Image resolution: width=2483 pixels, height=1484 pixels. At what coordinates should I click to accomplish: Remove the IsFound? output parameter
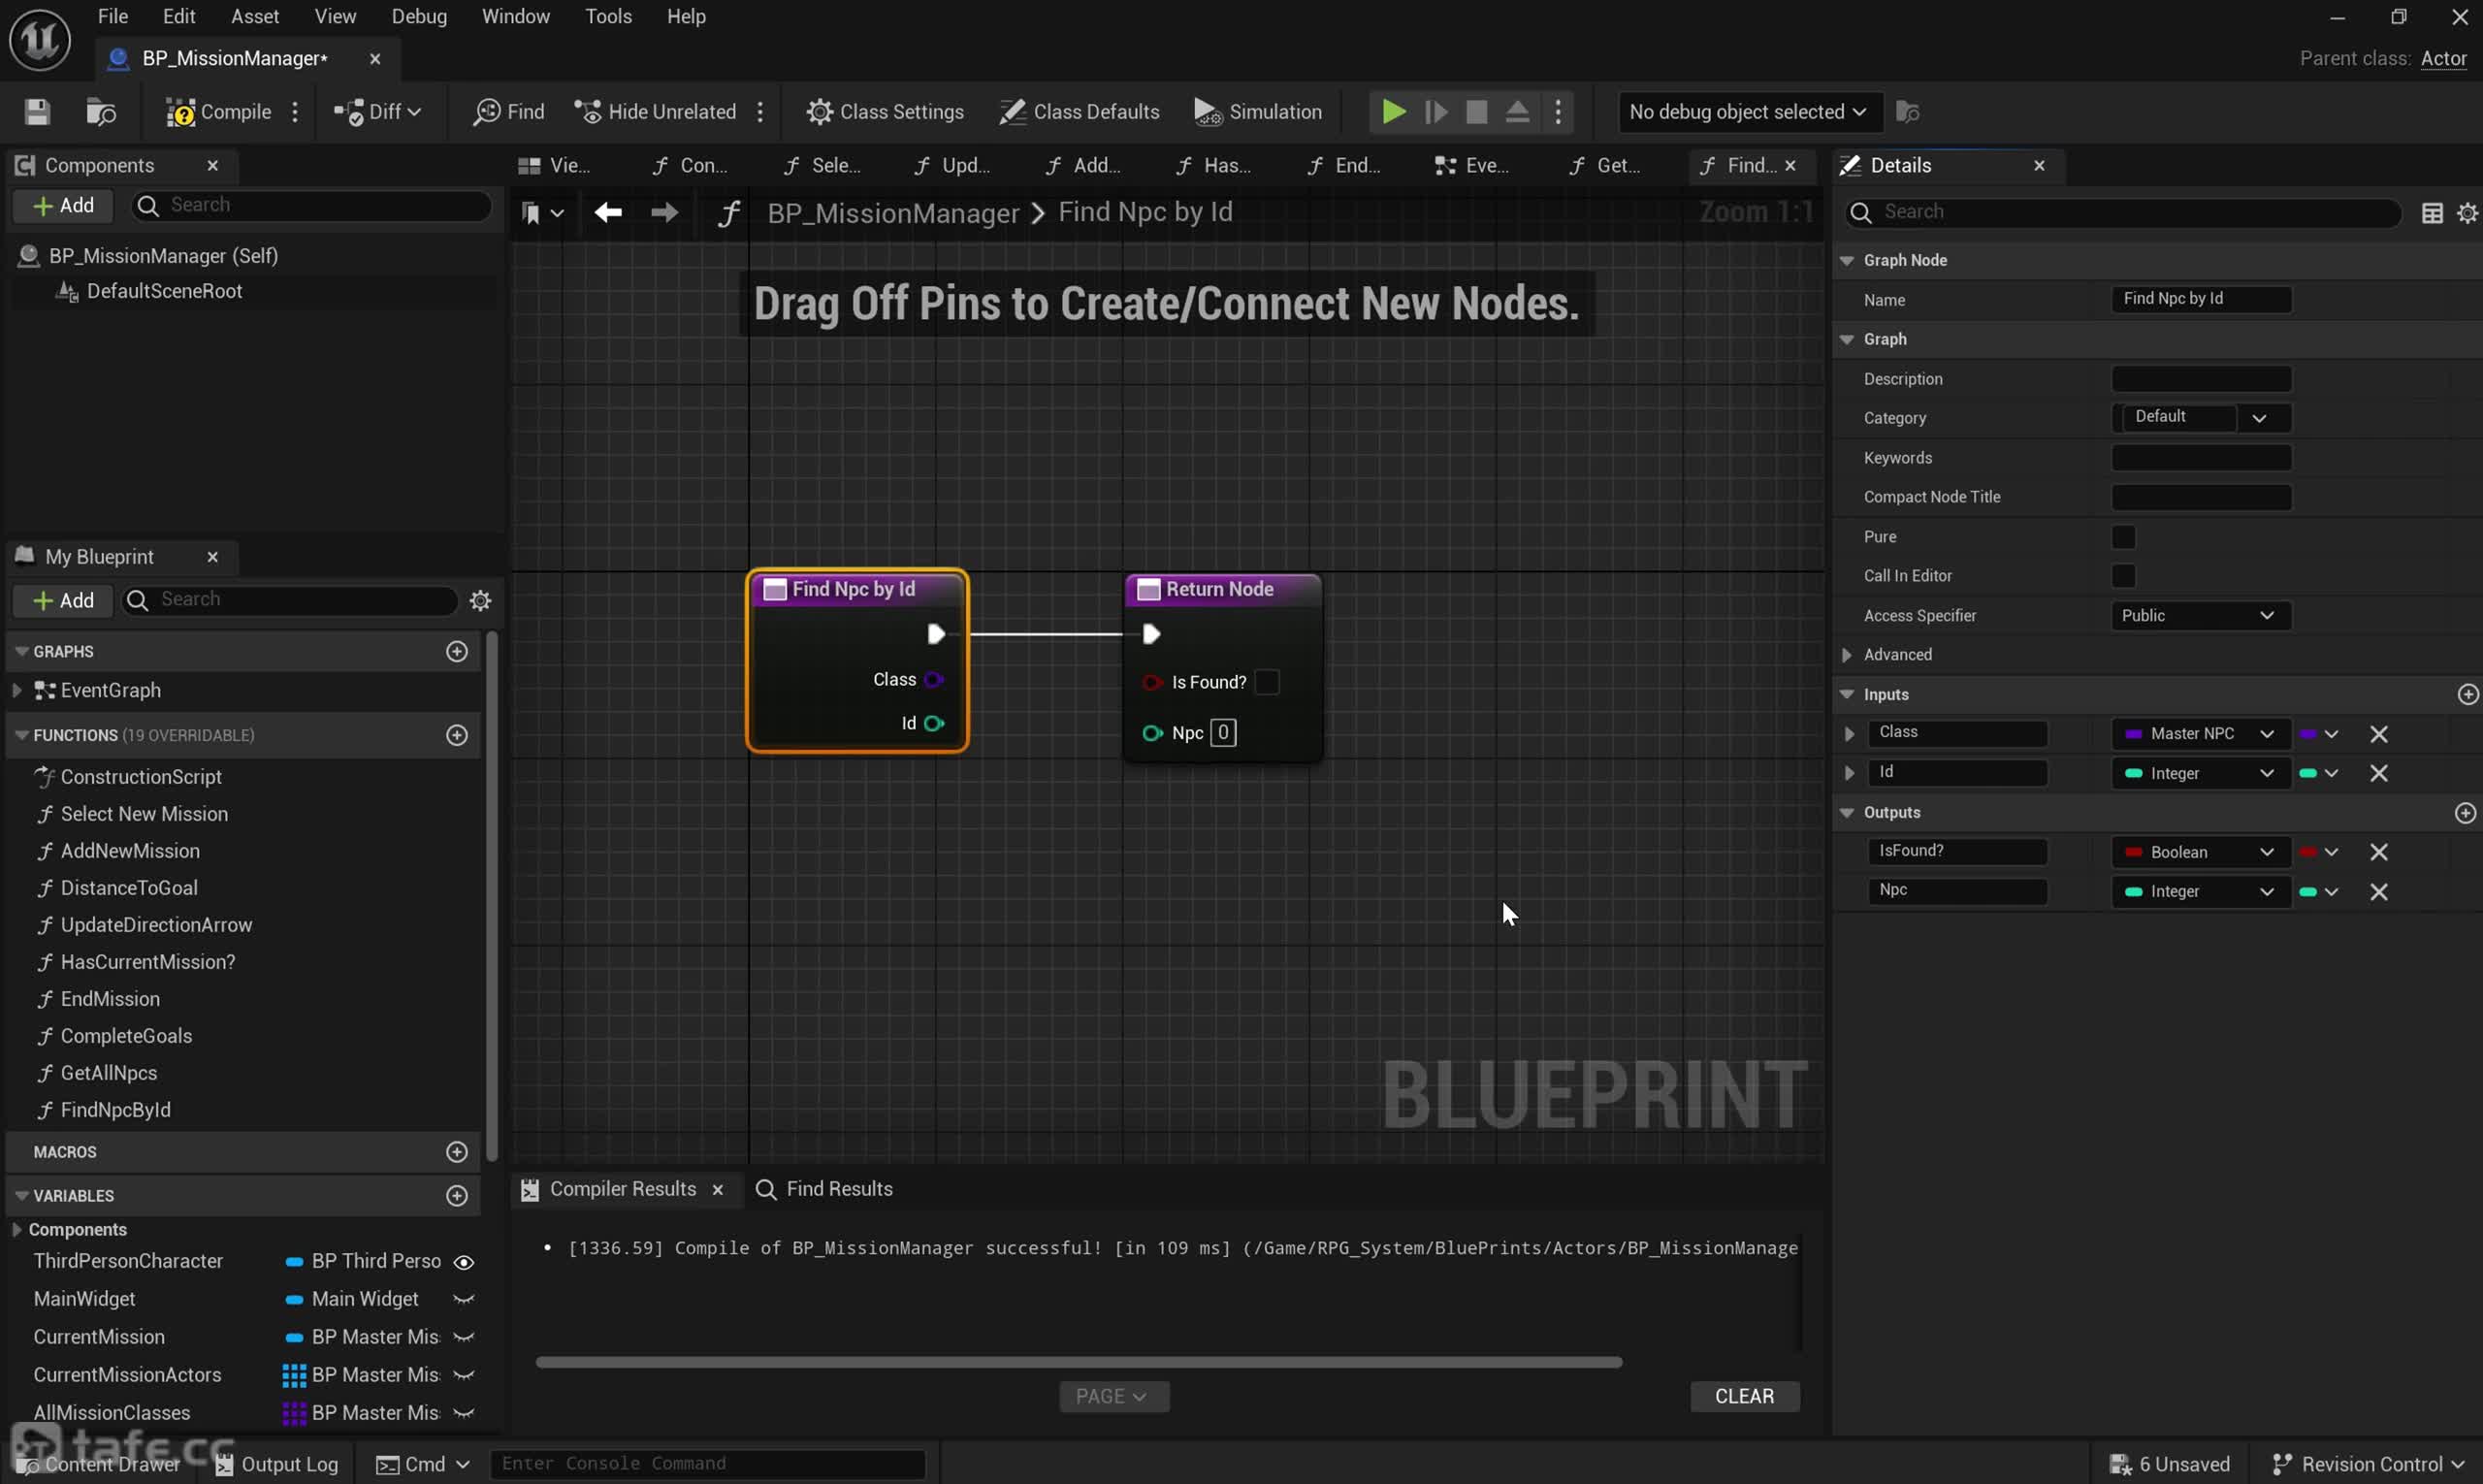pyautogui.click(x=2378, y=853)
